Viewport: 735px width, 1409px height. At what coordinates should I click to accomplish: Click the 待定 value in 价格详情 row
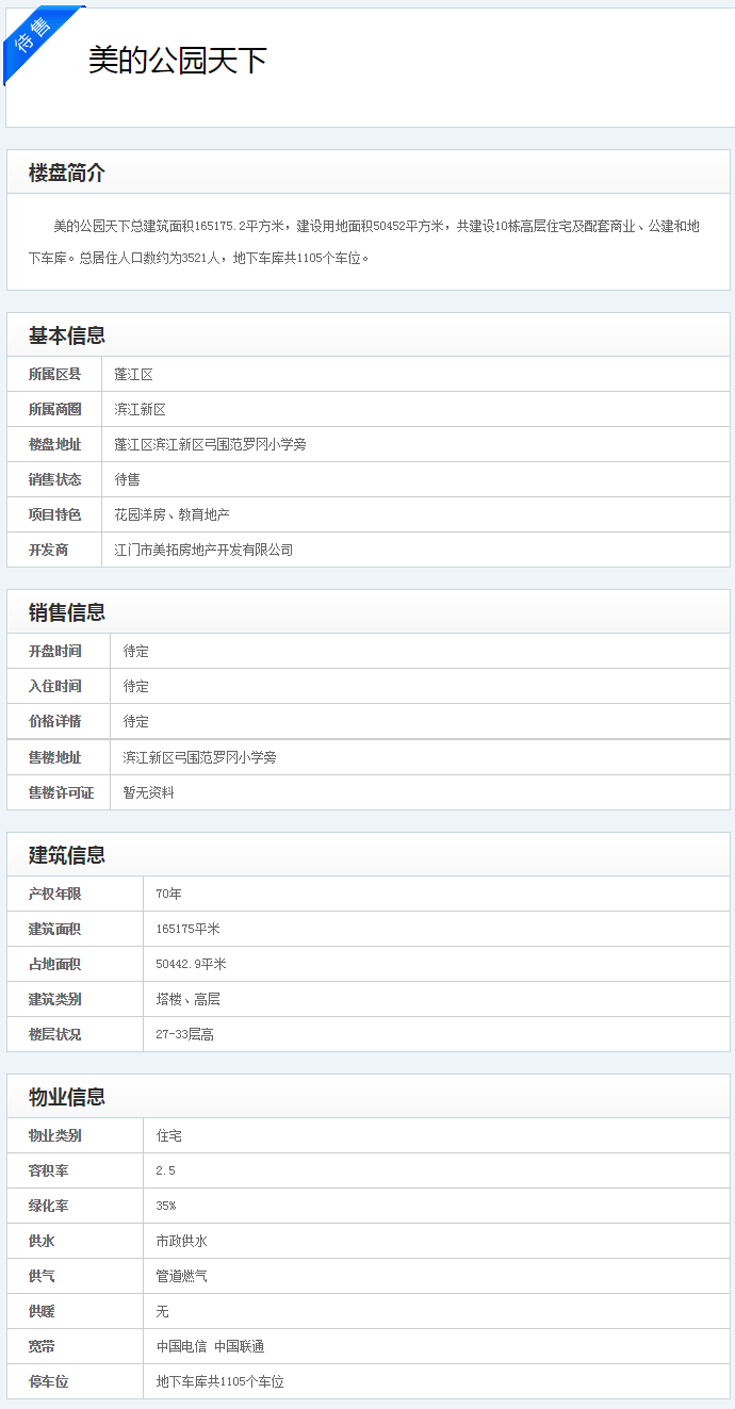[136, 721]
